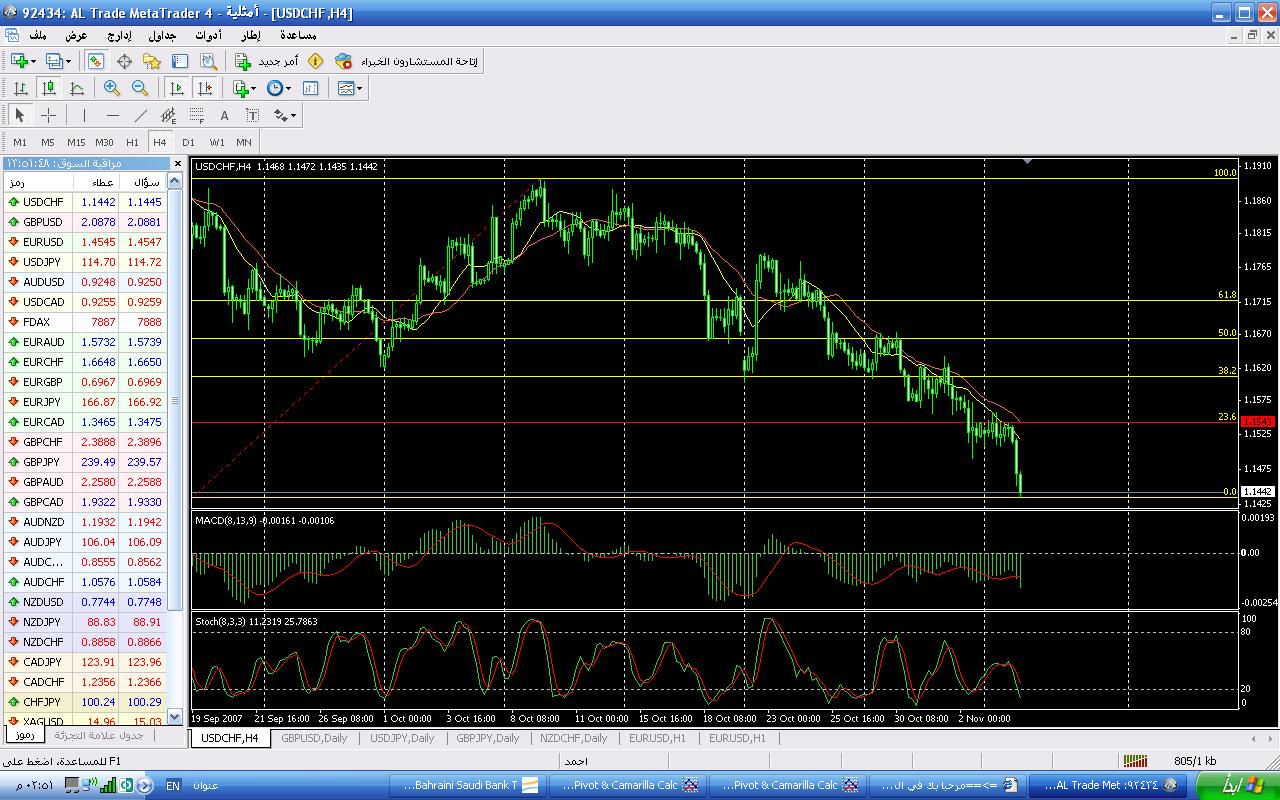Select the text label tool

pos(253,115)
